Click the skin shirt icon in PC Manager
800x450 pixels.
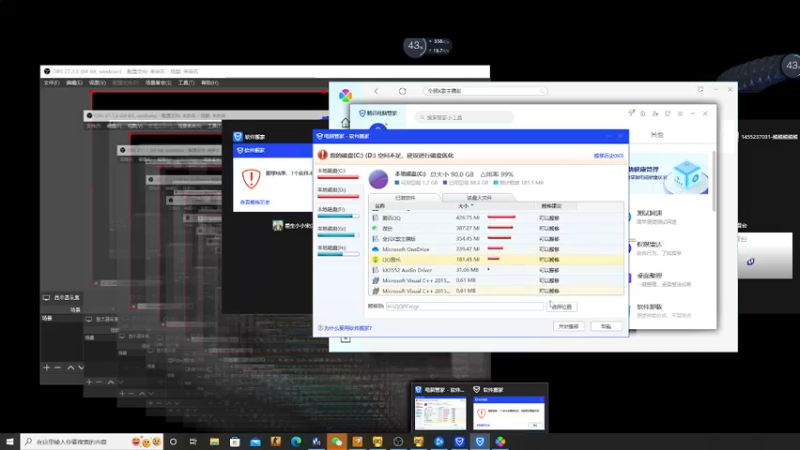tap(667, 113)
